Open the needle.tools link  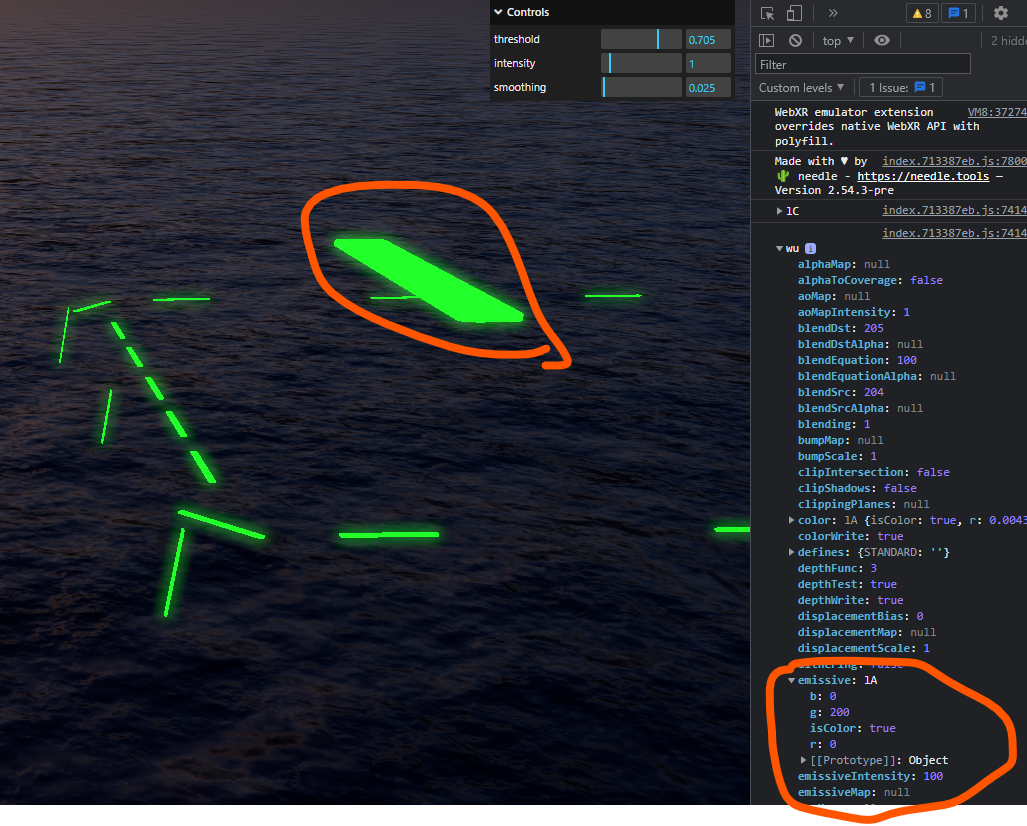[x=922, y=176]
